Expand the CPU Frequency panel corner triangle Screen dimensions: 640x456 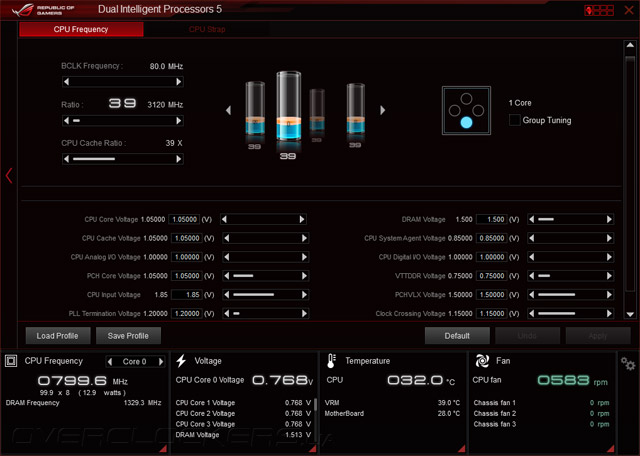click(x=163, y=449)
